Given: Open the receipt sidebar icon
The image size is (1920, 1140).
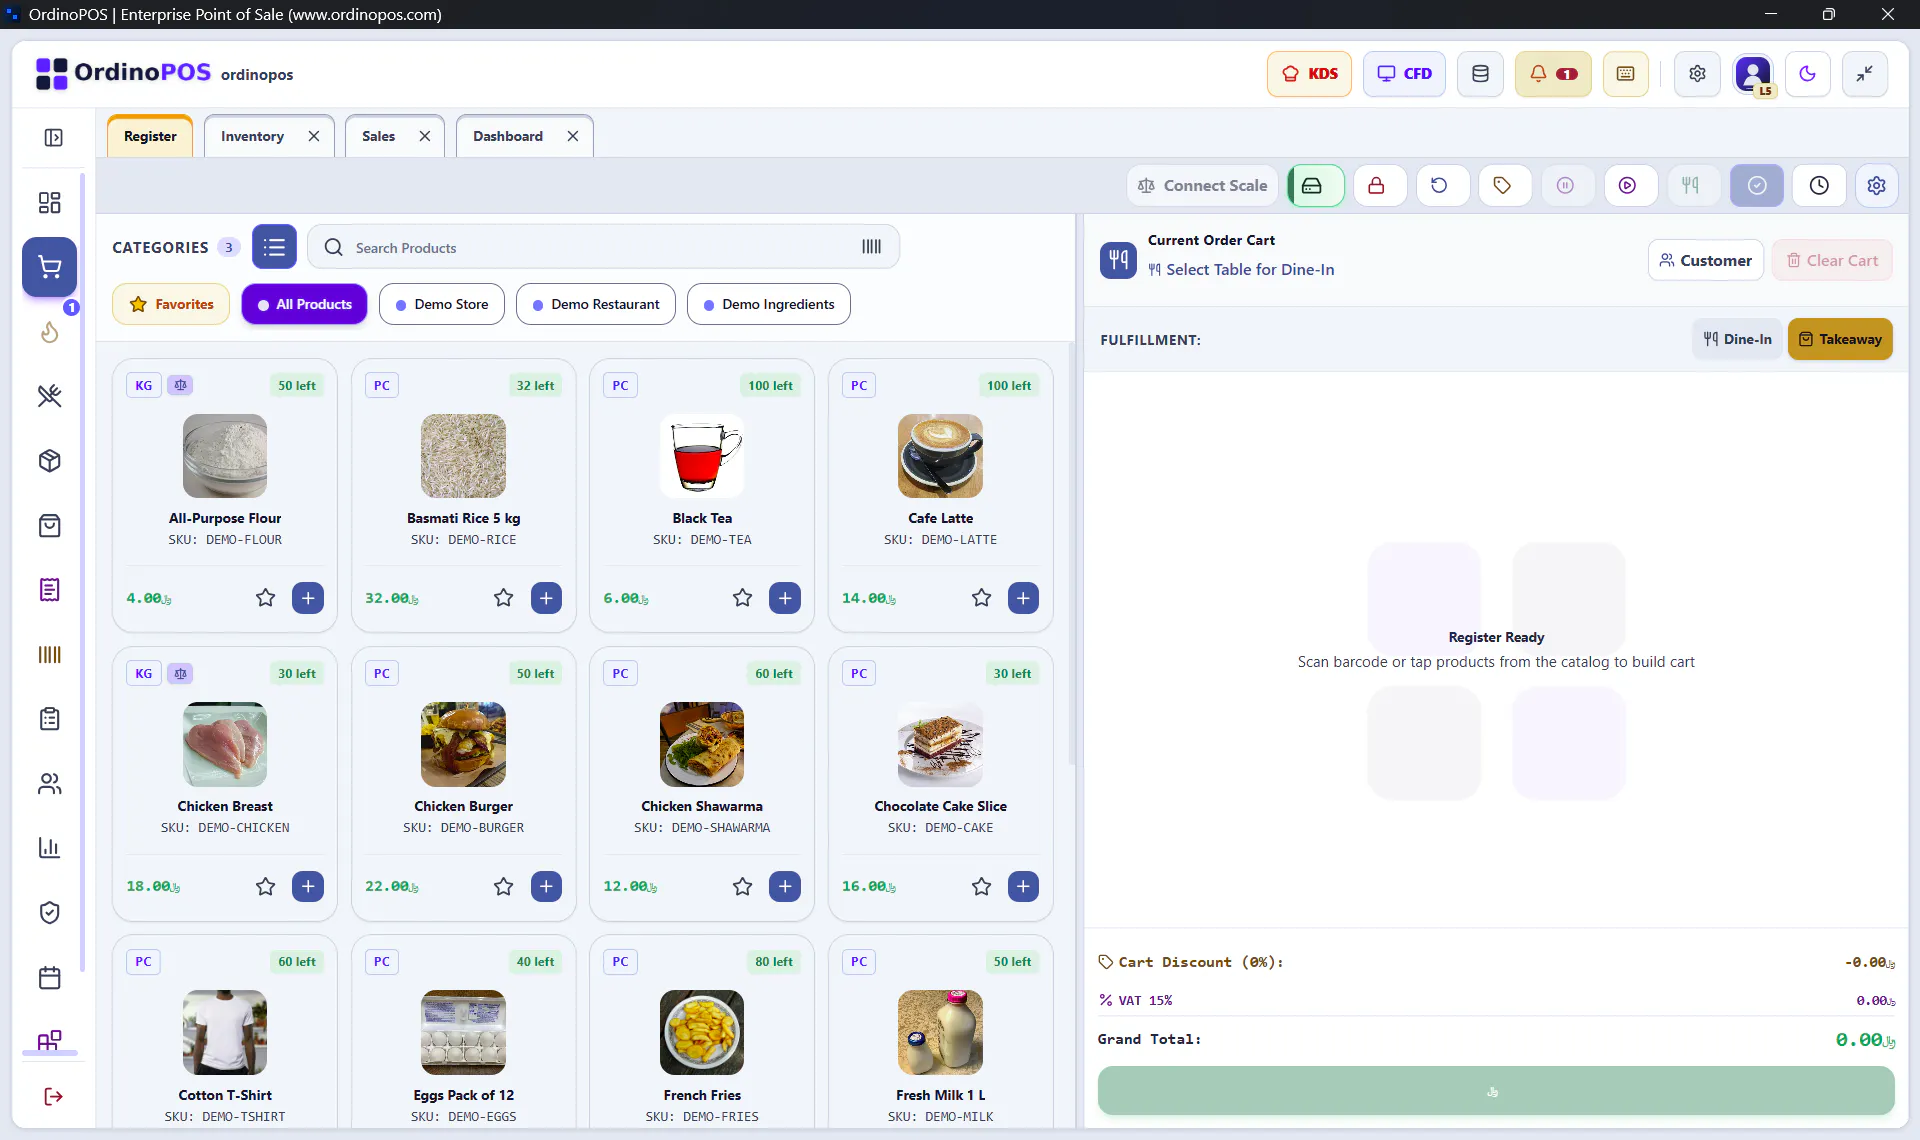Looking at the screenshot, I should (50, 590).
